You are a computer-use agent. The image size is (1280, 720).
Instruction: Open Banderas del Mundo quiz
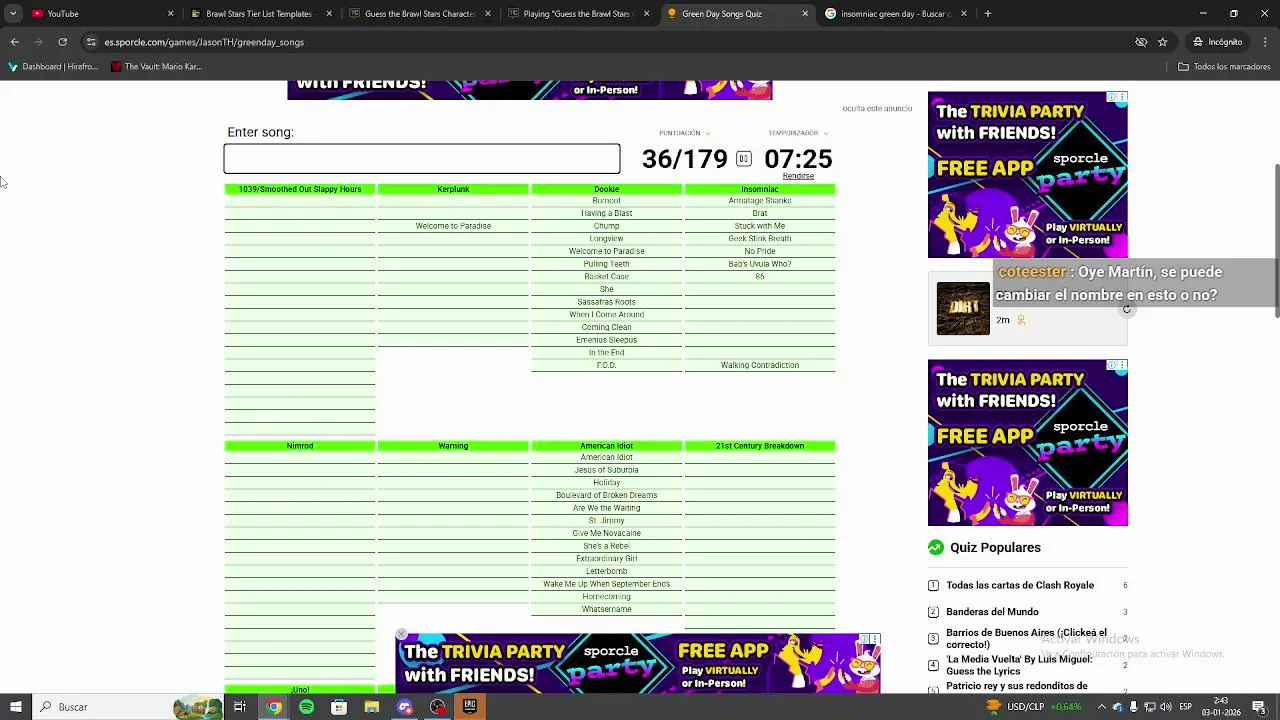pyautogui.click(x=992, y=612)
